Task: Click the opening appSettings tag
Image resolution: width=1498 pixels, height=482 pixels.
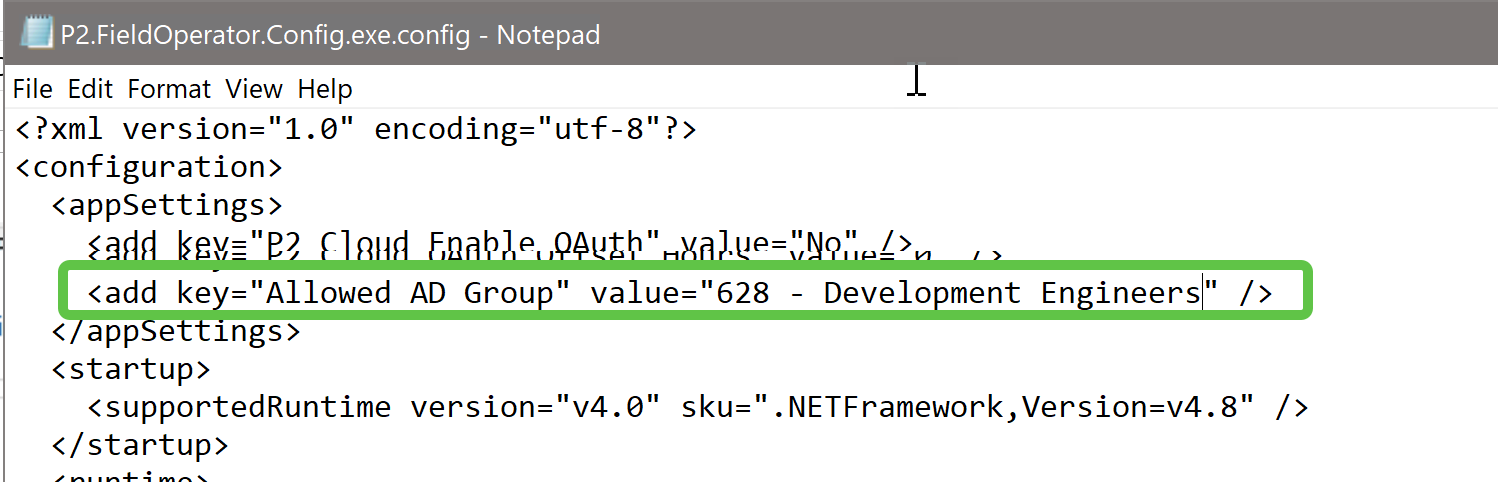Action: tap(167, 205)
